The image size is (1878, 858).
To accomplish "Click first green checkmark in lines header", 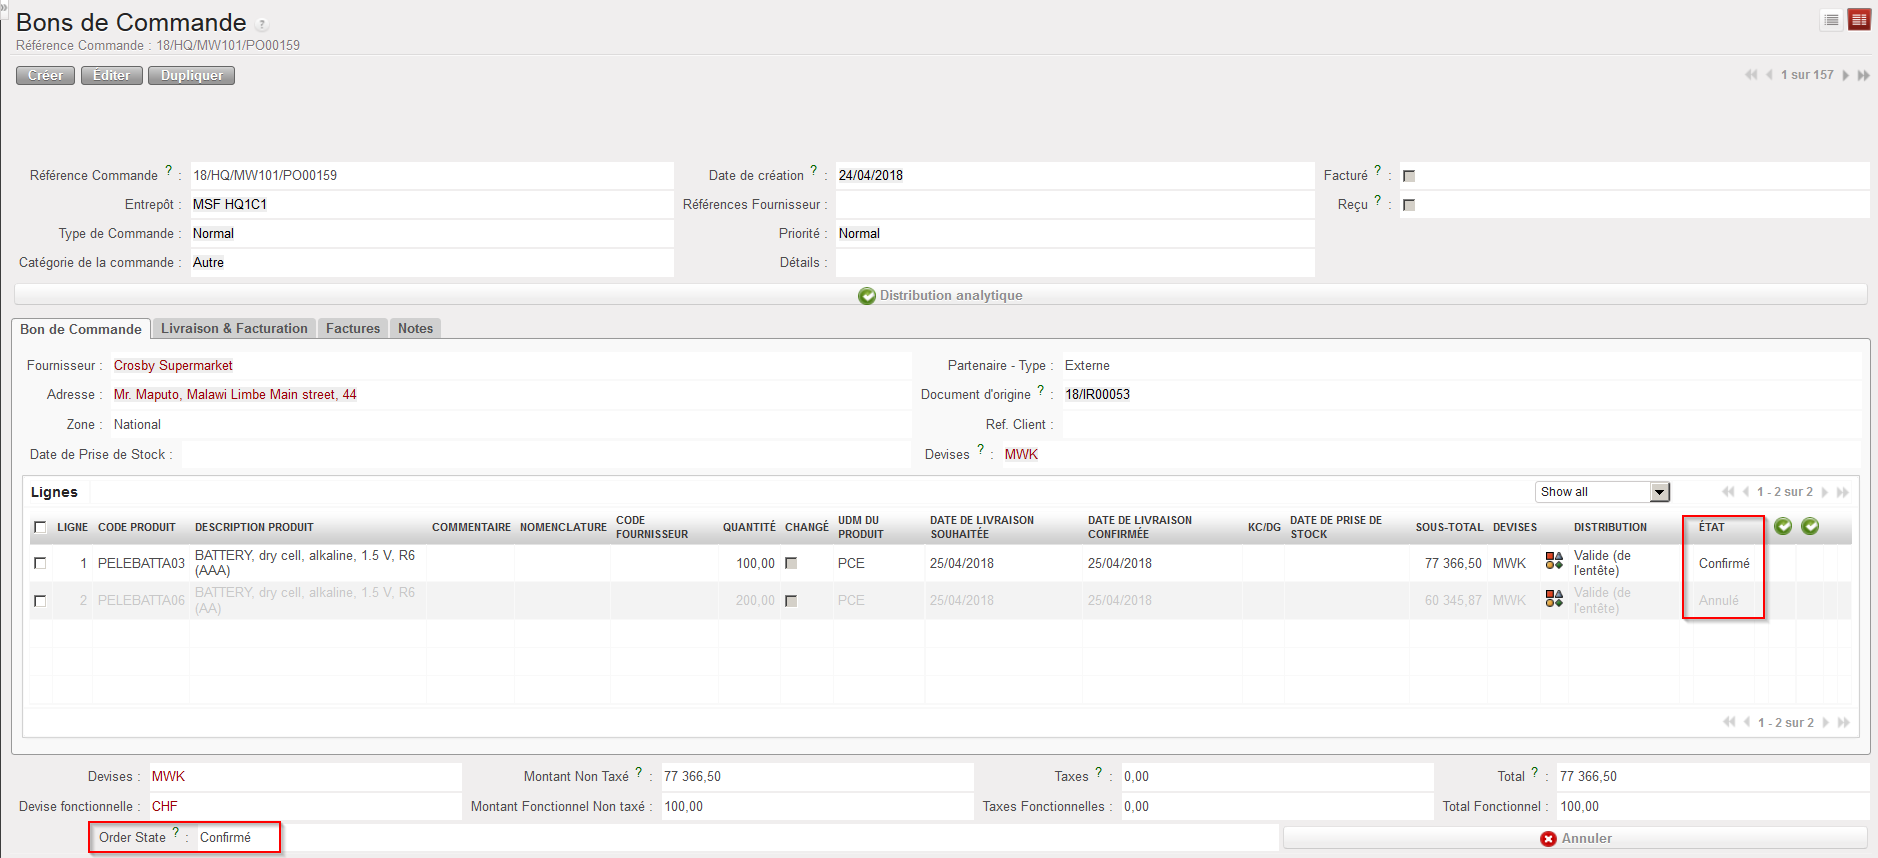I will 1783,526.
